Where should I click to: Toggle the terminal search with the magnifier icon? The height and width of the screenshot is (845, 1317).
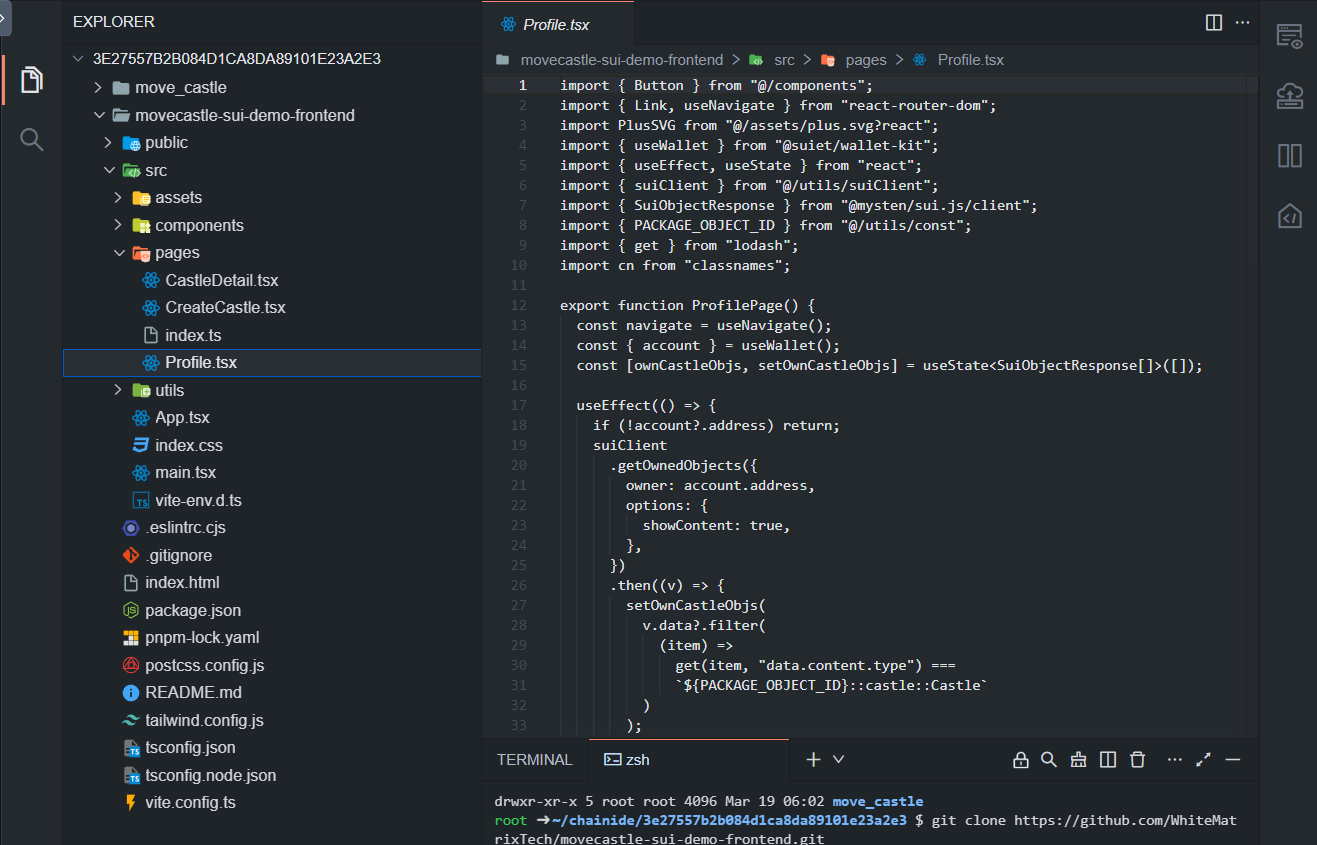[1049, 760]
